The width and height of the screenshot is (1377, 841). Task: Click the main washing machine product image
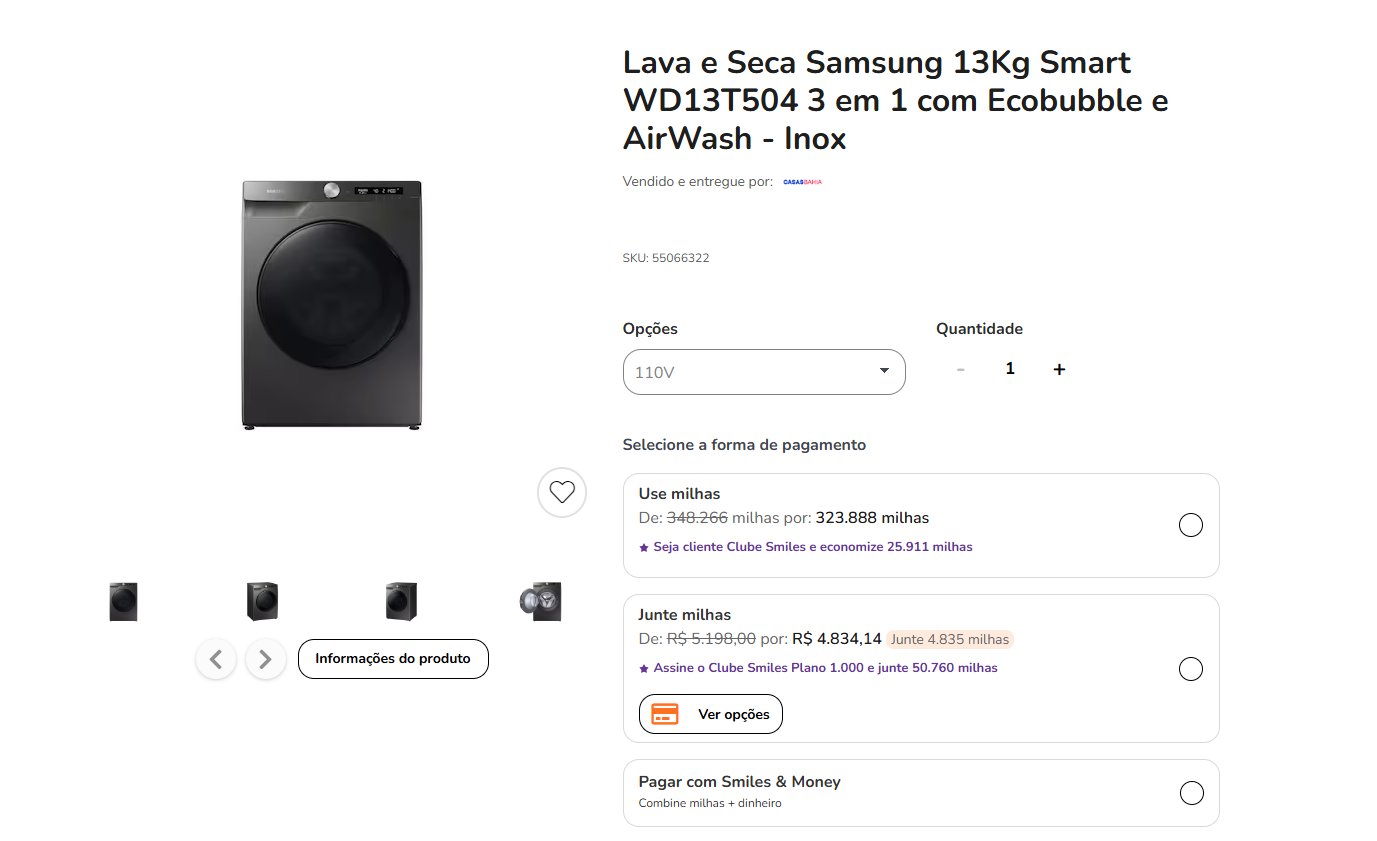pyautogui.click(x=331, y=305)
